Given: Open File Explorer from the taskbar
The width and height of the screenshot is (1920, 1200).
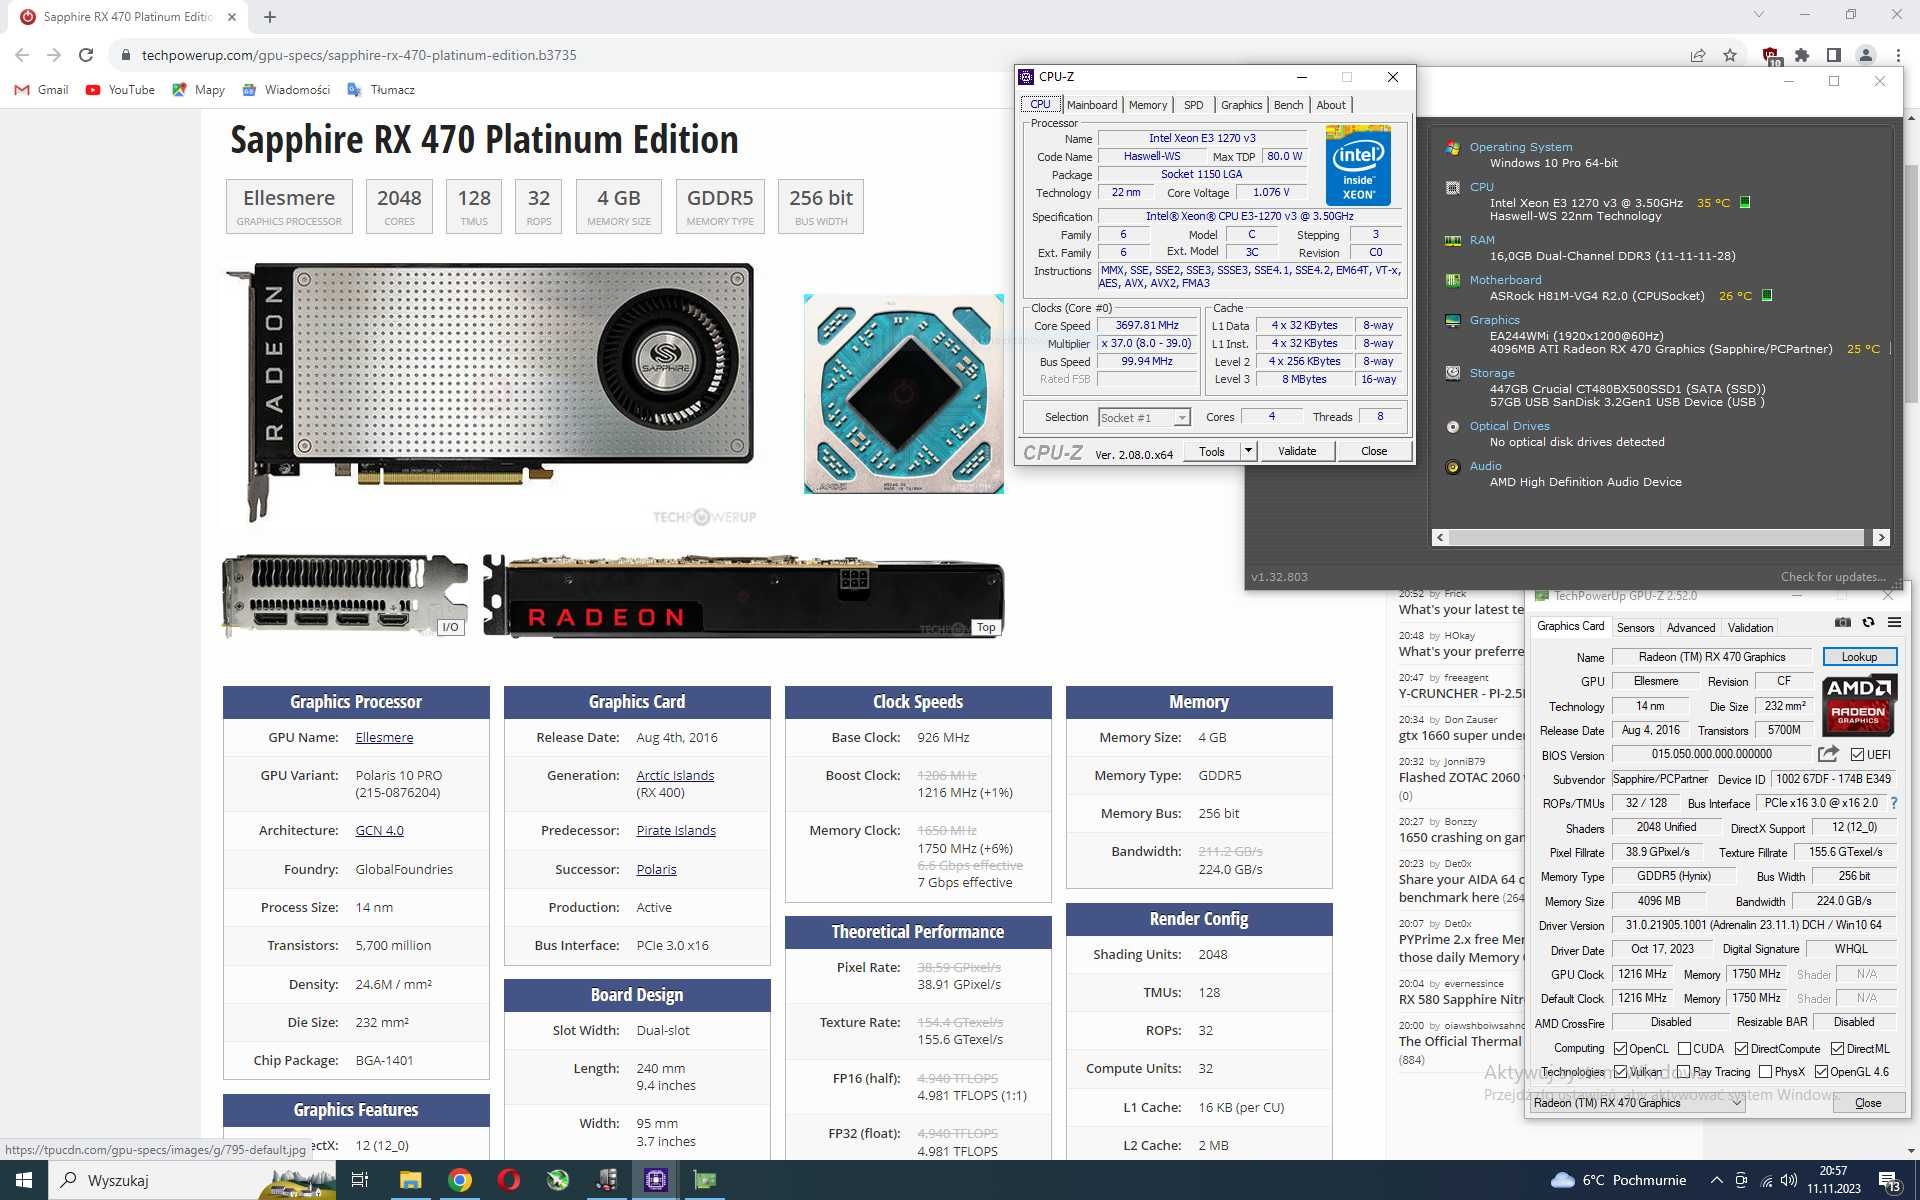Looking at the screenshot, I should click(411, 1180).
